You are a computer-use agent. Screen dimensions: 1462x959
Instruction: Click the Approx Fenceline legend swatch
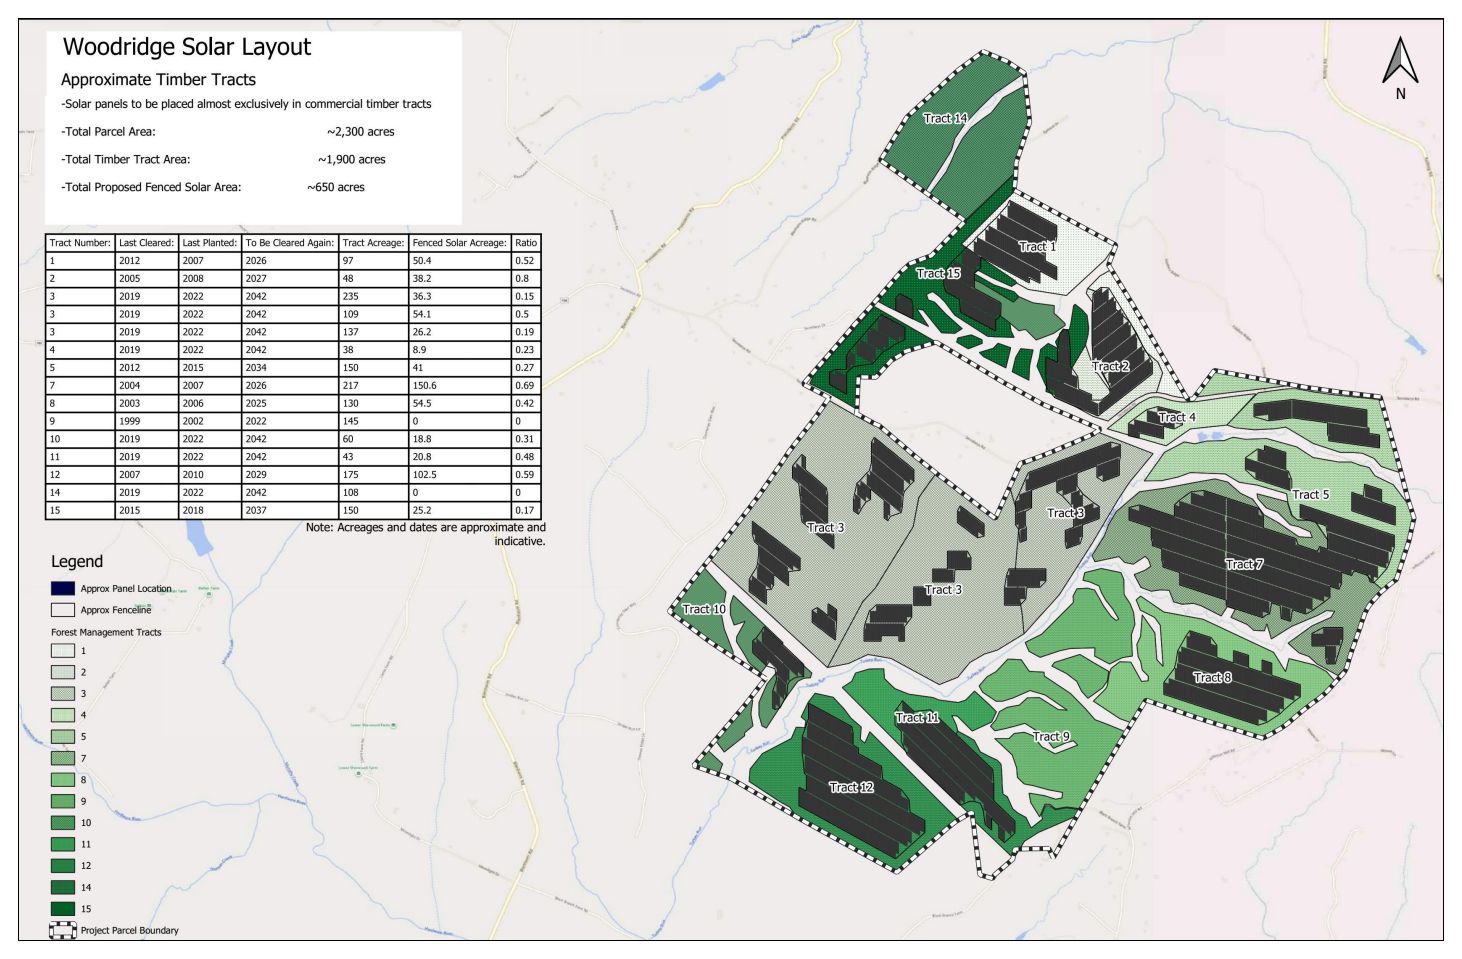tap(63, 609)
